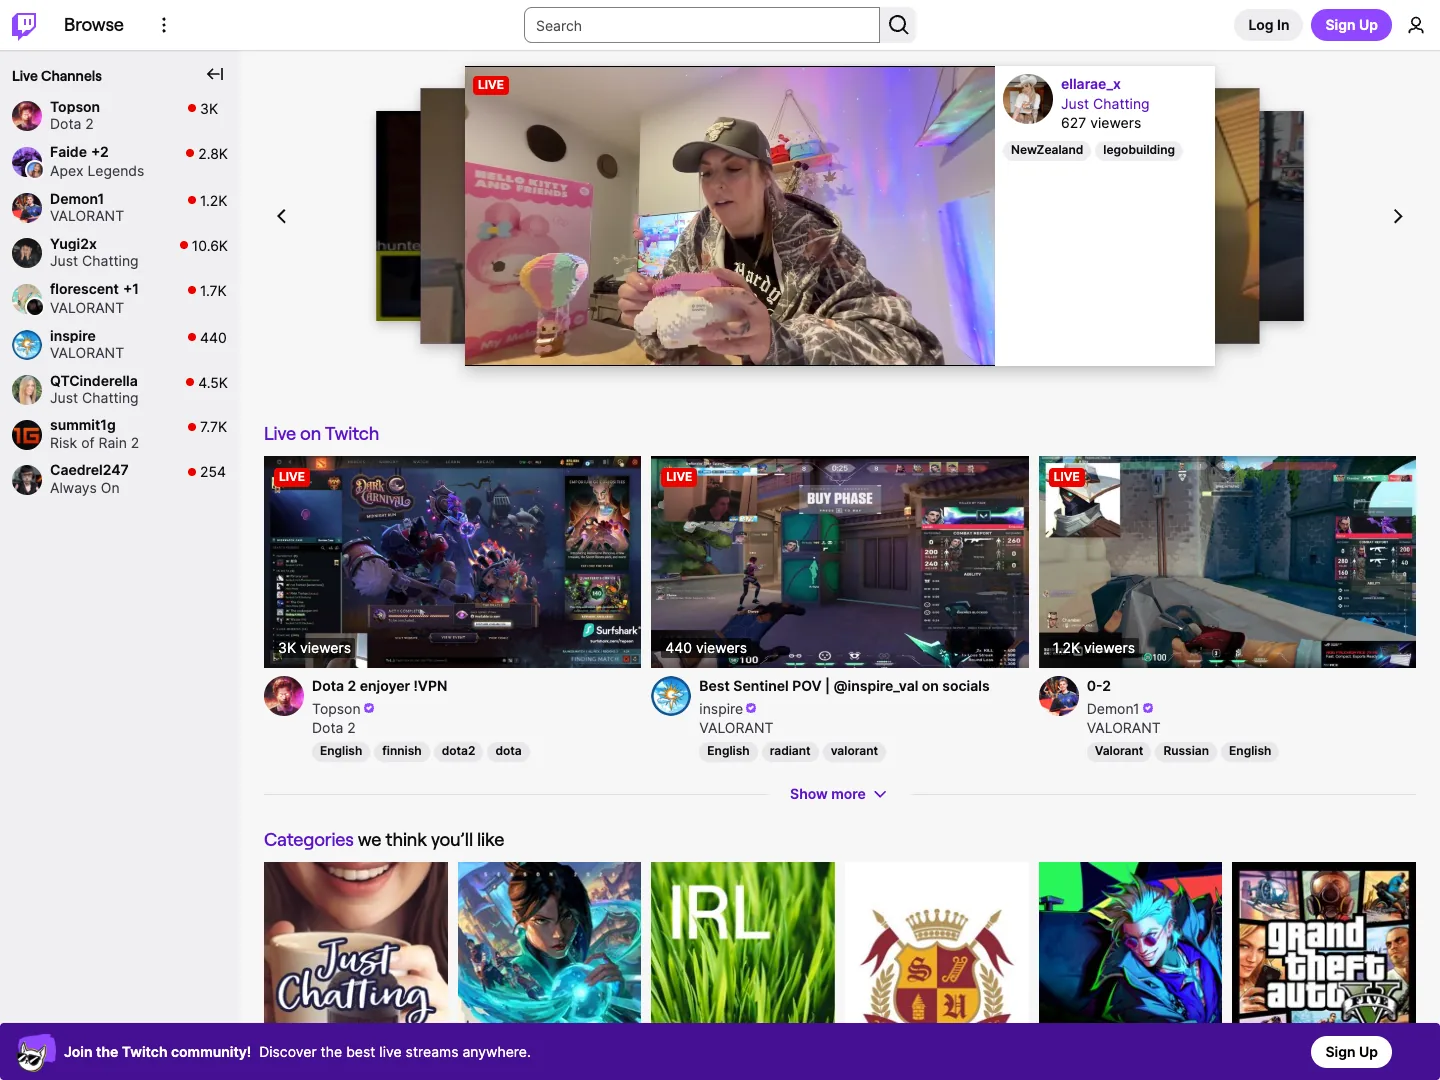The height and width of the screenshot is (1080, 1440).
Task: Click the NewZealand tag
Action: [x=1047, y=150]
